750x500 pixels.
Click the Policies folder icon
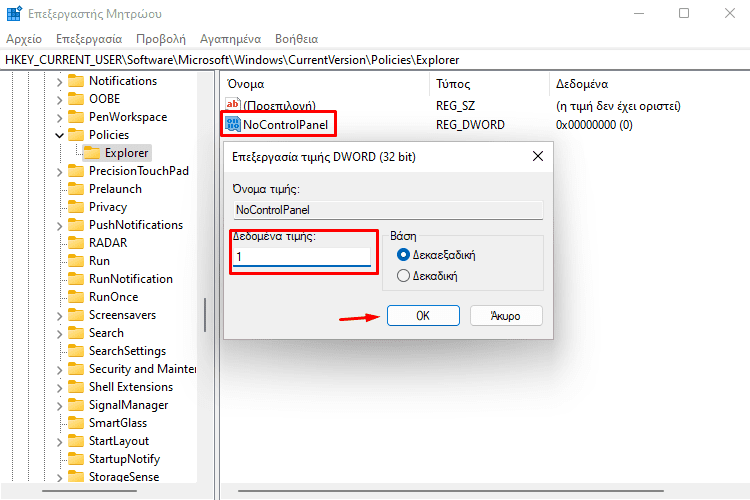coord(76,135)
